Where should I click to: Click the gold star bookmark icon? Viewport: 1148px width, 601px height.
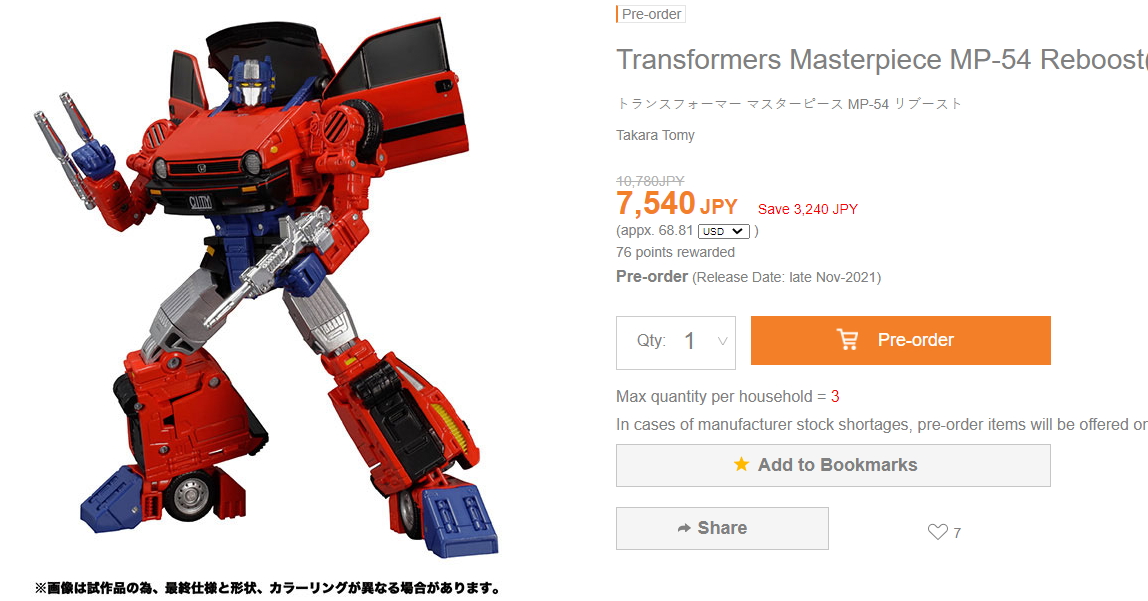(741, 464)
